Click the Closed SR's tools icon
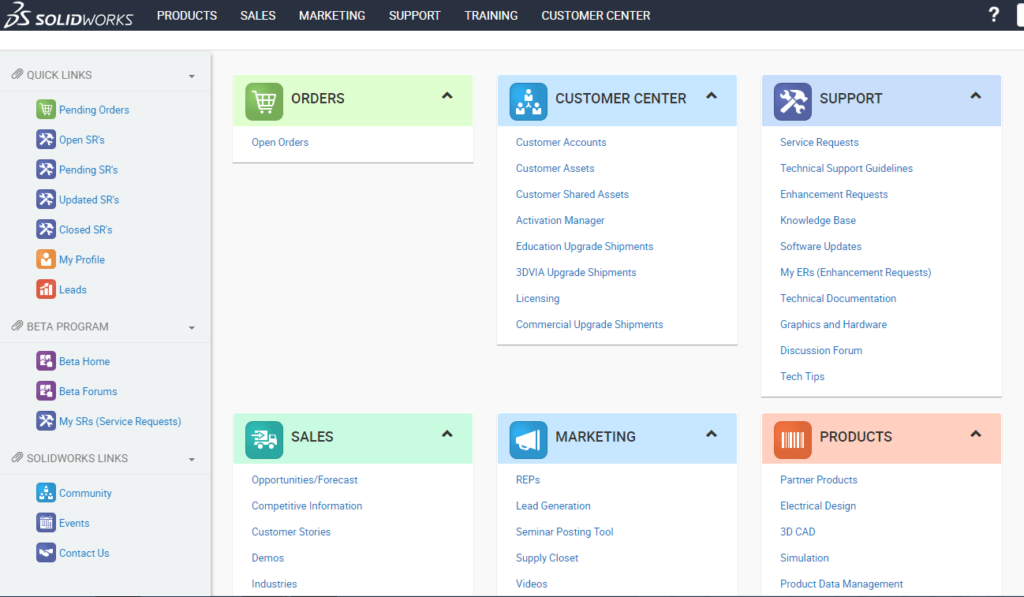The width and height of the screenshot is (1024, 597). (x=46, y=229)
